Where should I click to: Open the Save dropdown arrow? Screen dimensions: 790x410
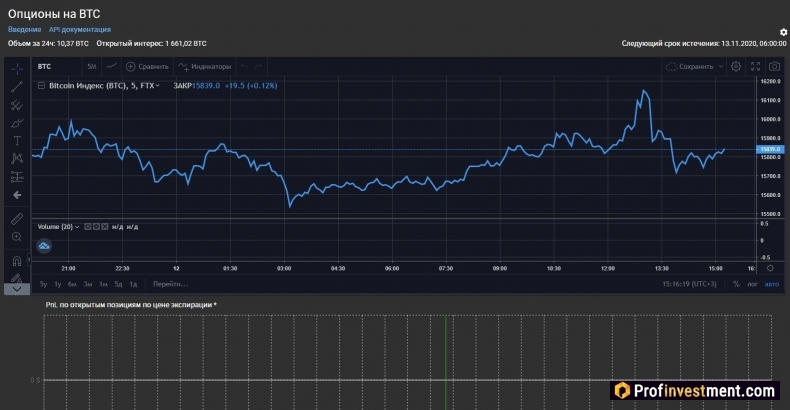click(721, 66)
